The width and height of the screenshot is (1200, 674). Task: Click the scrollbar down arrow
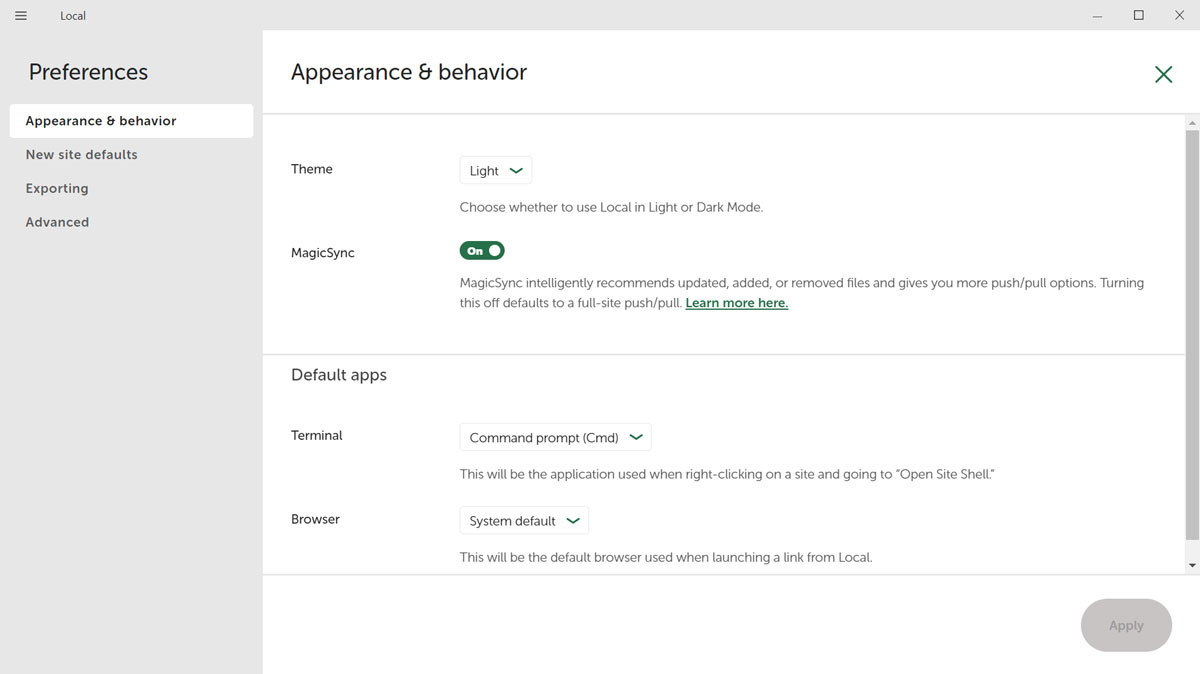pyautogui.click(x=1191, y=566)
